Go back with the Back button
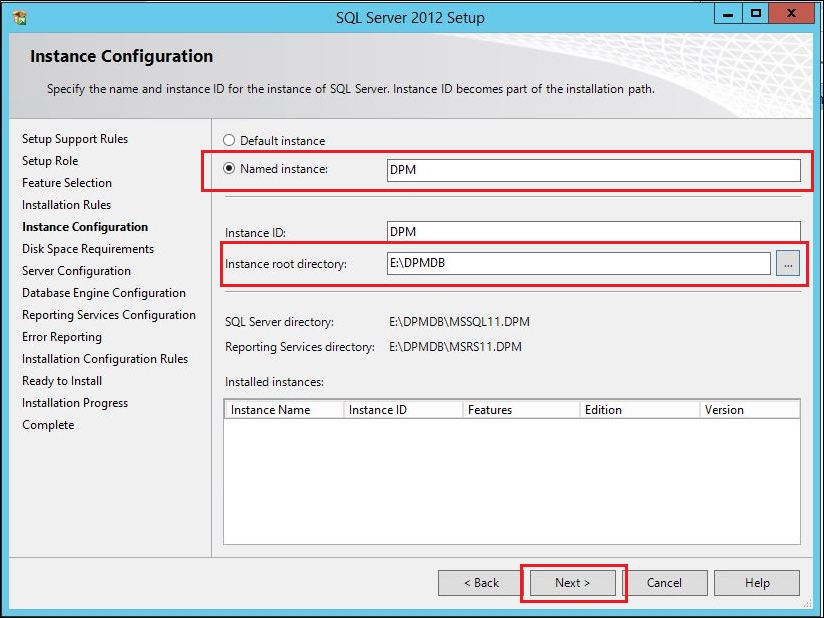824x618 pixels. [x=481, y=583]
